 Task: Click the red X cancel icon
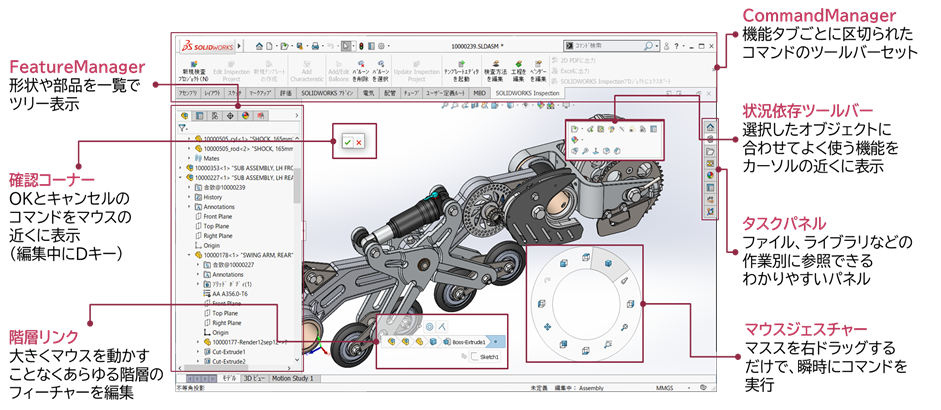[x=358, y=143]
